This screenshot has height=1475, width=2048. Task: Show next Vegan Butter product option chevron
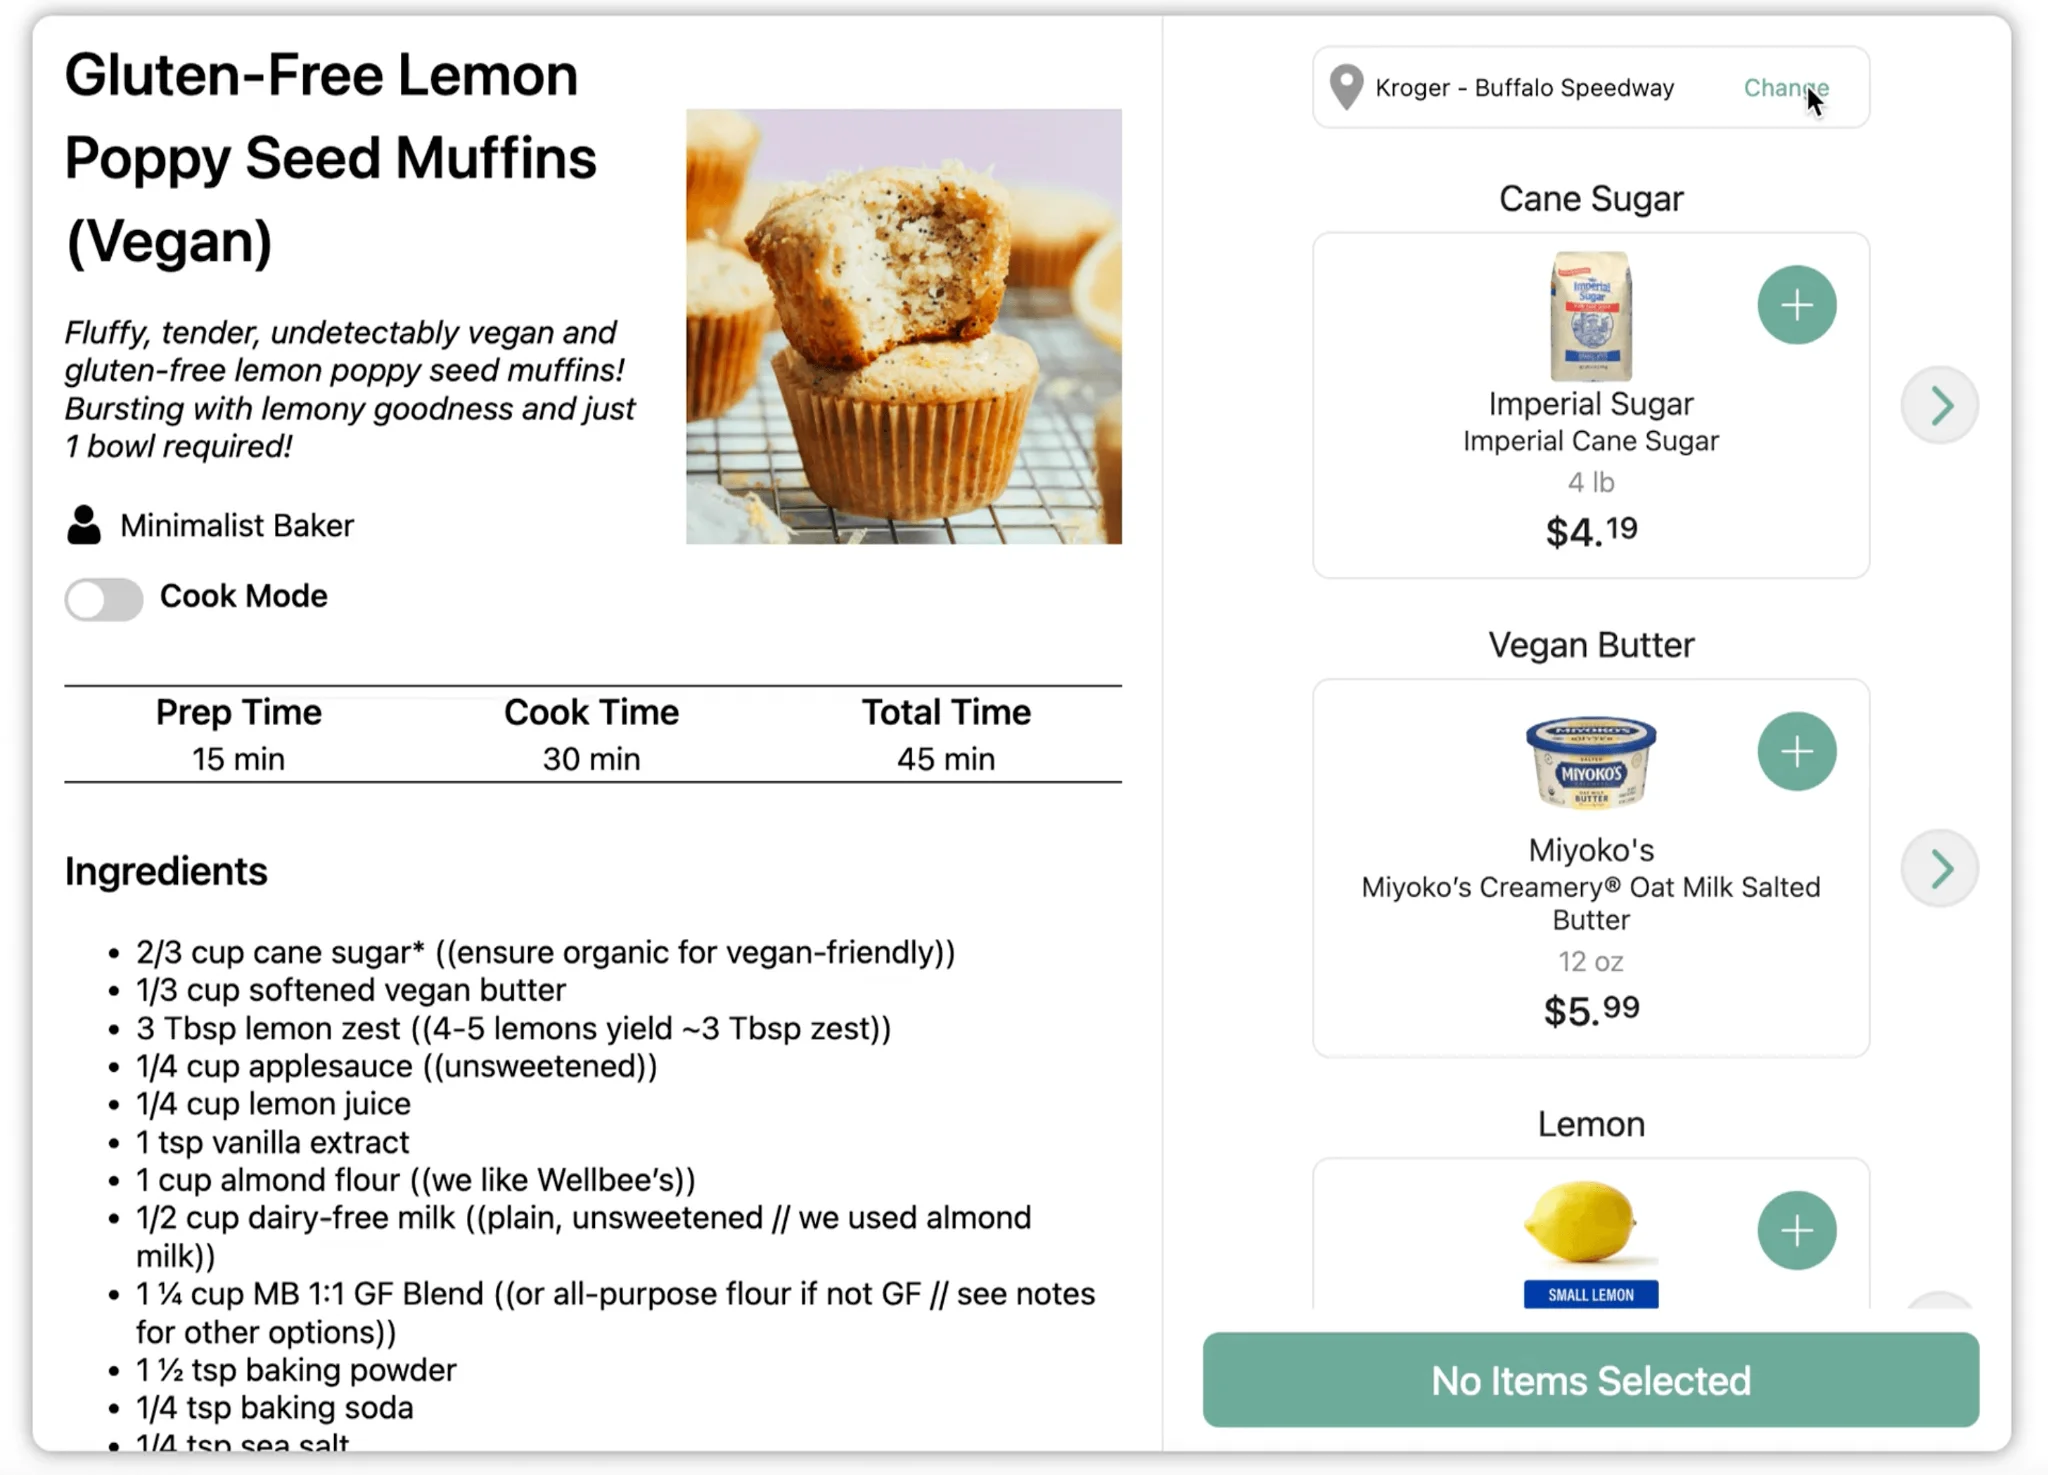pos(1940,868)
